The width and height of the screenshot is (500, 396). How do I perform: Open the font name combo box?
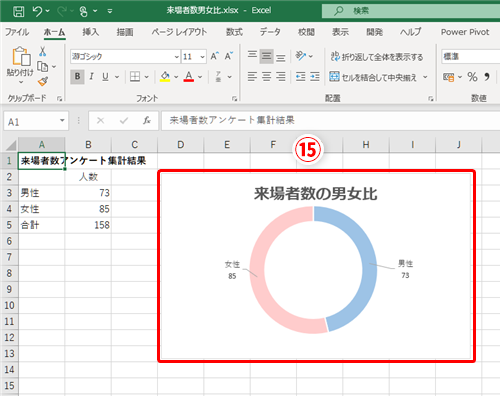click(125, 57)
